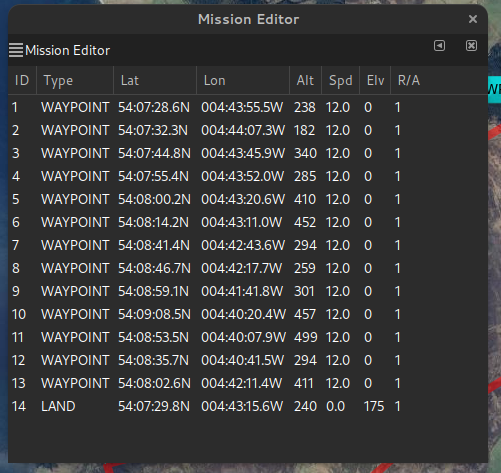Click altitude value 340 in row 3
Screen dimensions: 501x473
(305, 153)
